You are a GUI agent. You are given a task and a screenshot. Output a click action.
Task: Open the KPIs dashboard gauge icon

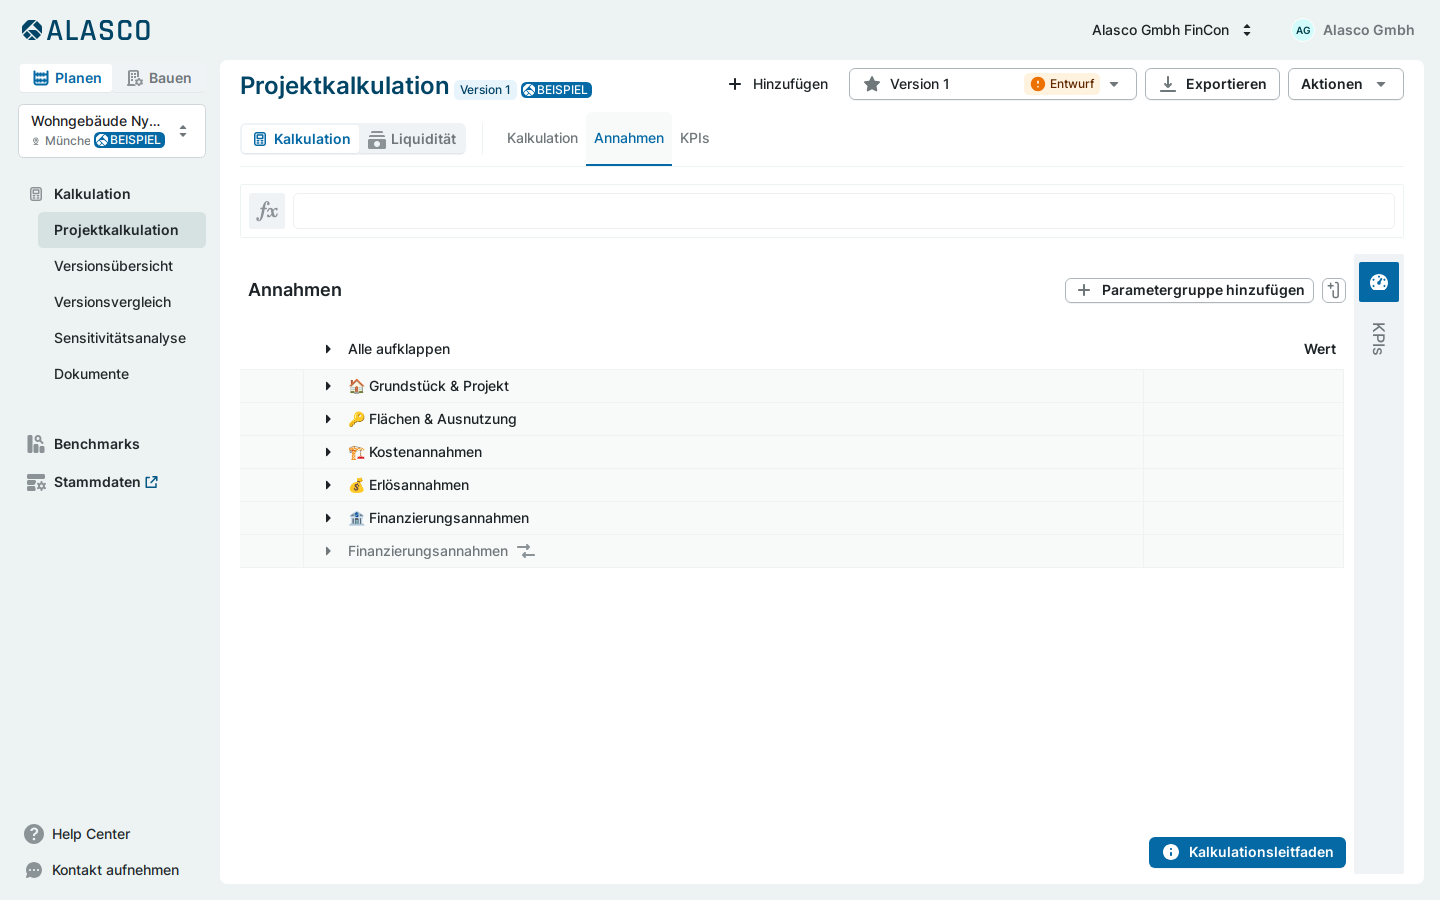pyautogui.click(x=1379, y=282)
